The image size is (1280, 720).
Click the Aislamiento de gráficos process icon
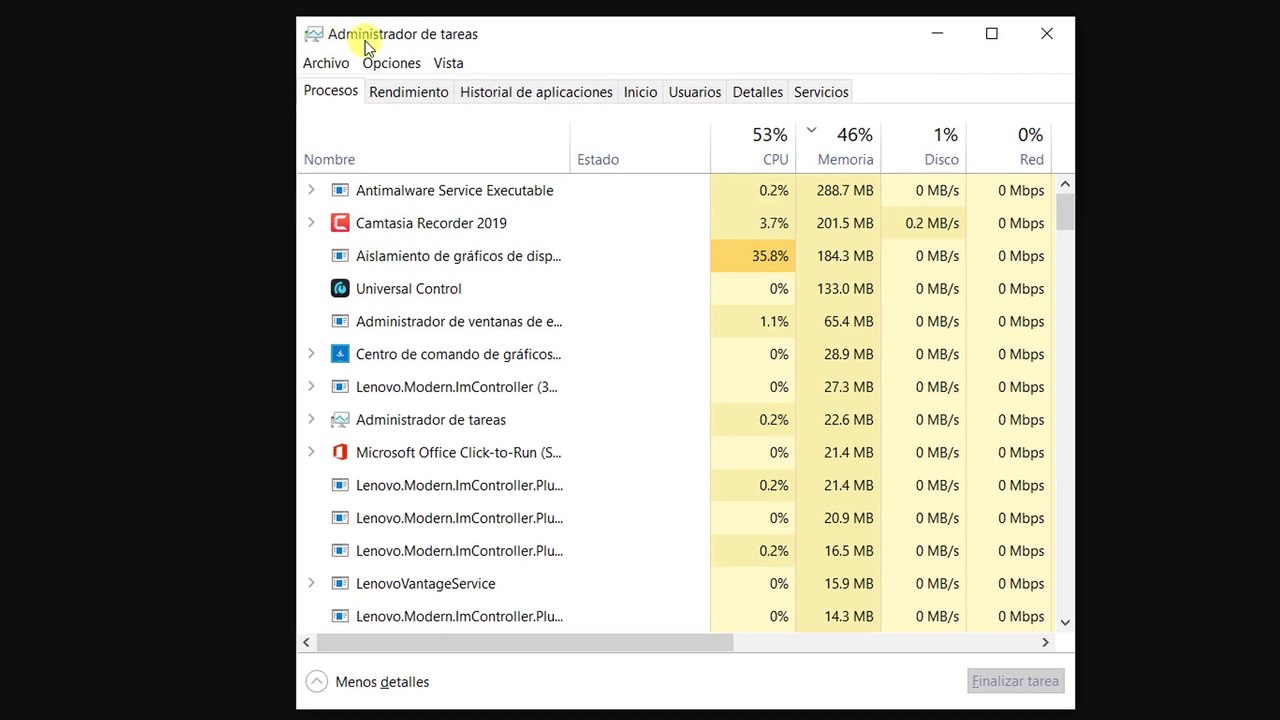click(340, 256)
